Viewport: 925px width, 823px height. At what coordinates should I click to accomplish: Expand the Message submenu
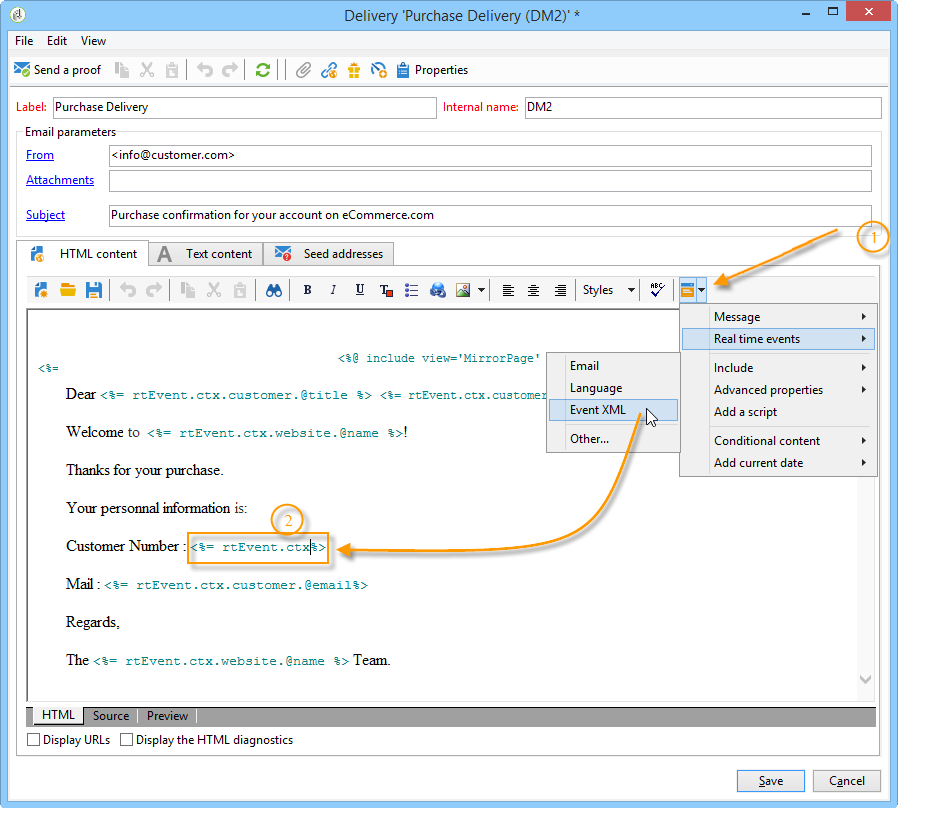click(x=778, y=317)
